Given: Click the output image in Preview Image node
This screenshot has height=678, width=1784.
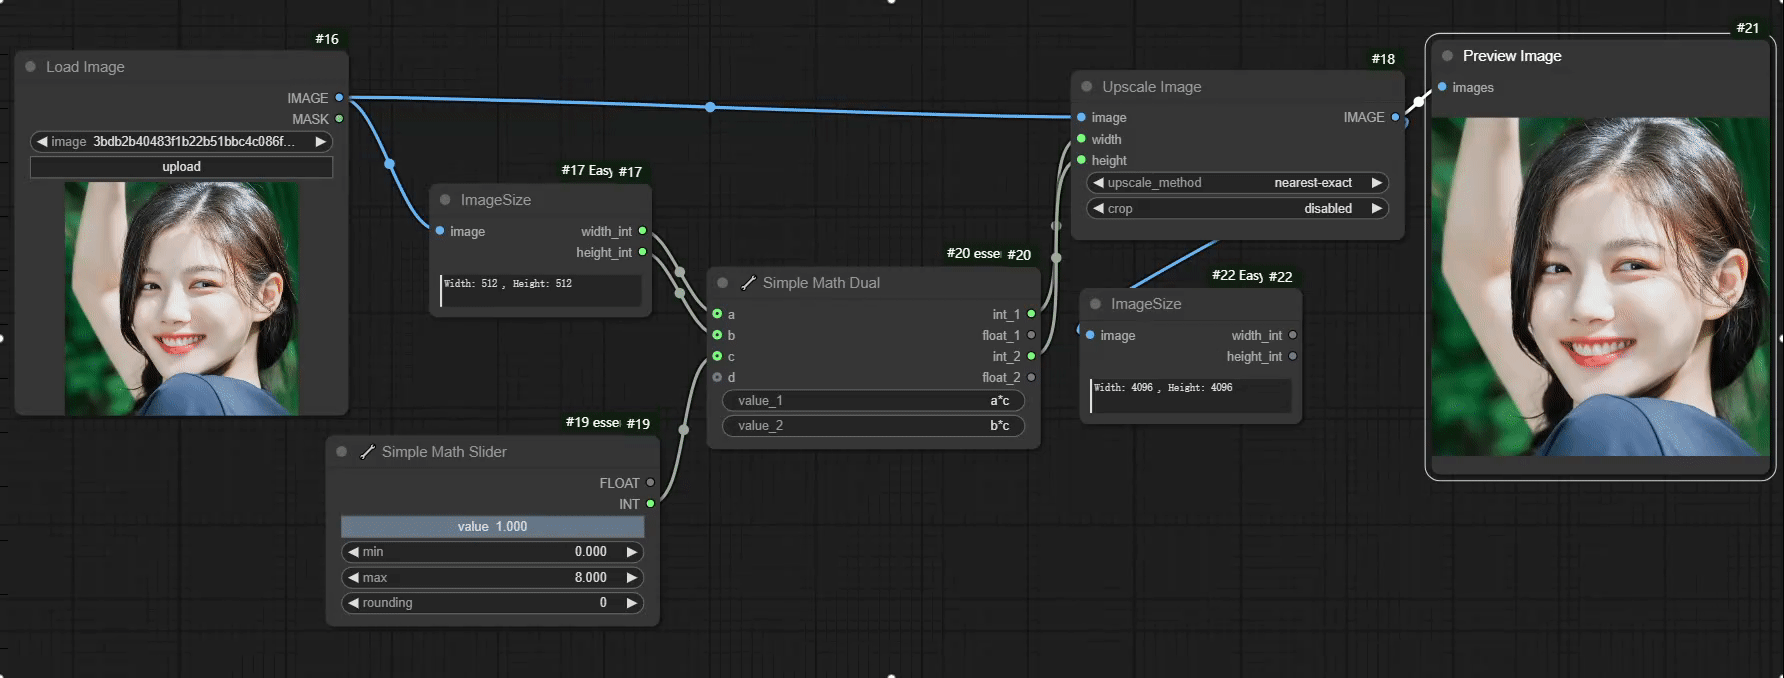Looking at the screenshot, I should point(1599,287).
